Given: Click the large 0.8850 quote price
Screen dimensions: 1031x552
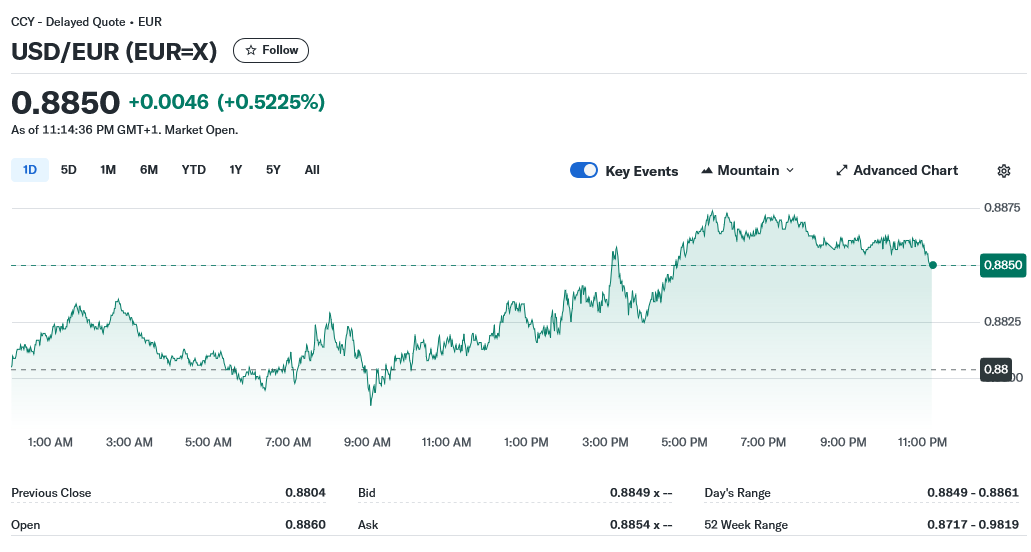Looking at the screenshot, I should (x=66, y=103).
